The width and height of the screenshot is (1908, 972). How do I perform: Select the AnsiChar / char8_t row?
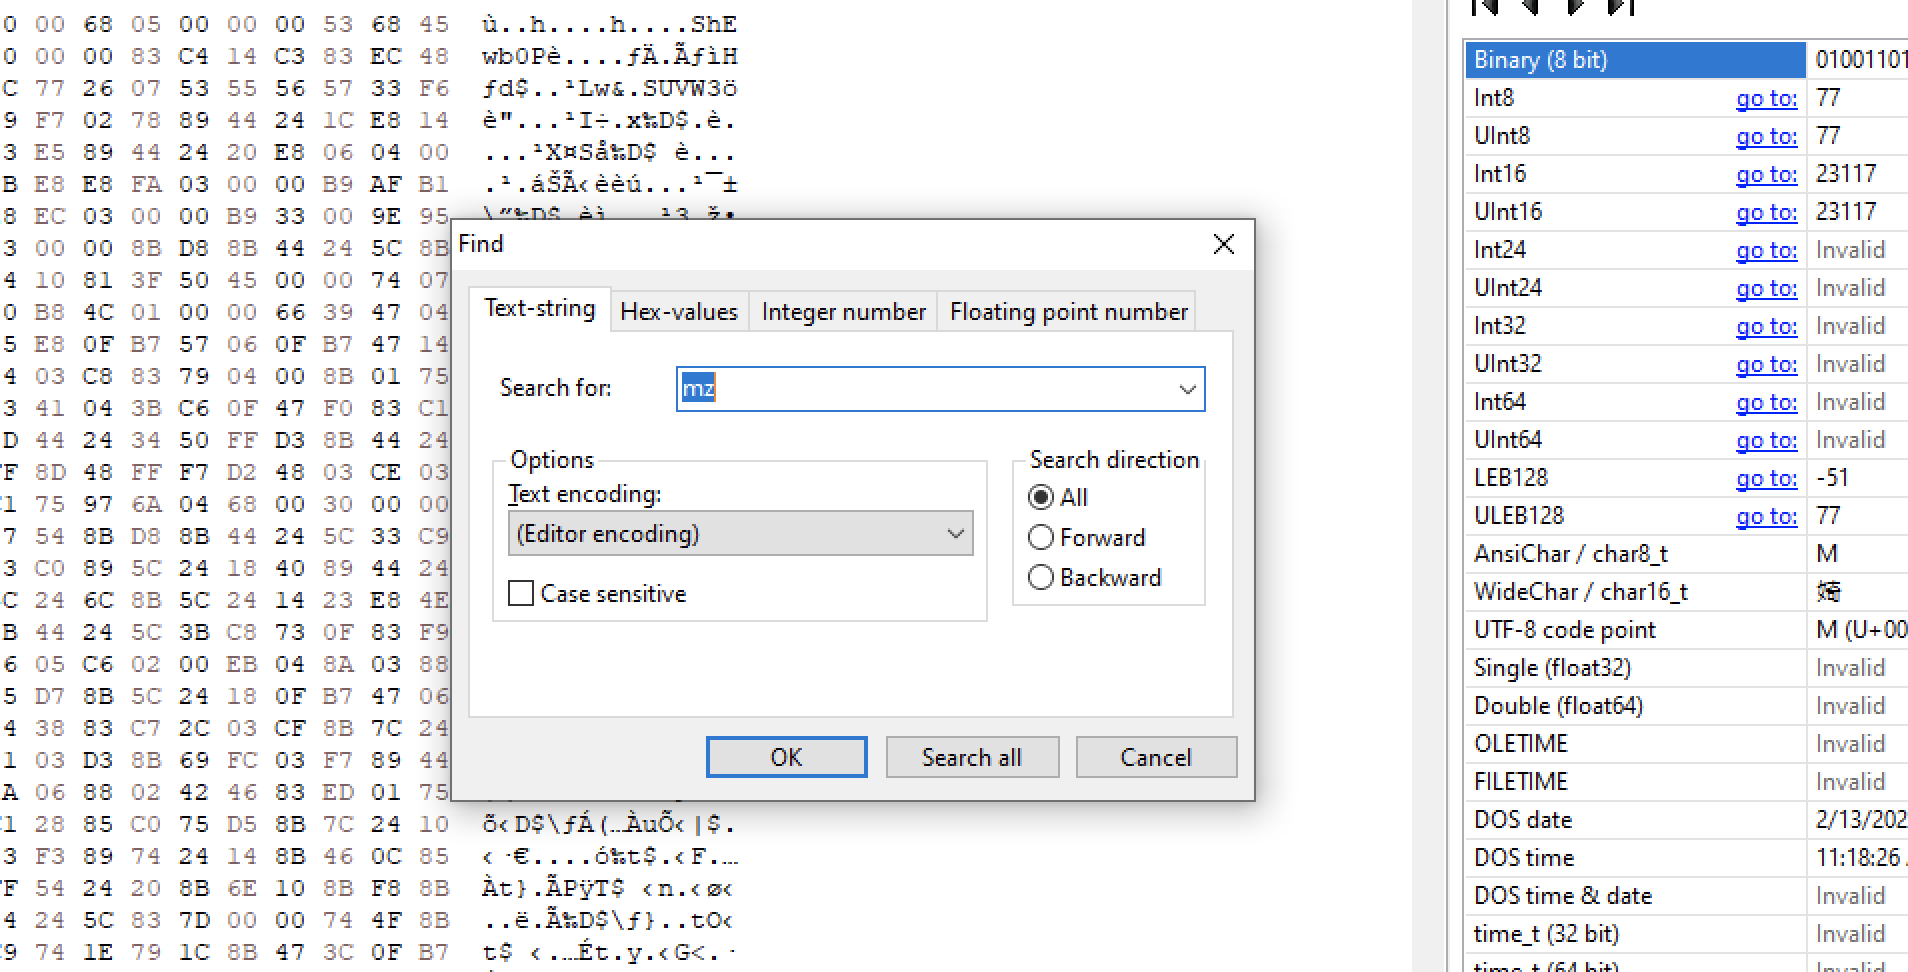point(1686,554)
